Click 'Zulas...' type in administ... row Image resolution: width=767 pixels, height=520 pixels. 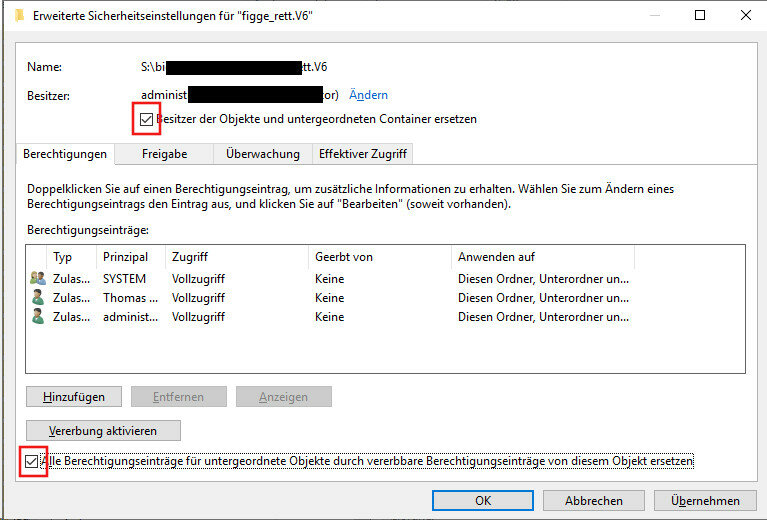(71, 317)
